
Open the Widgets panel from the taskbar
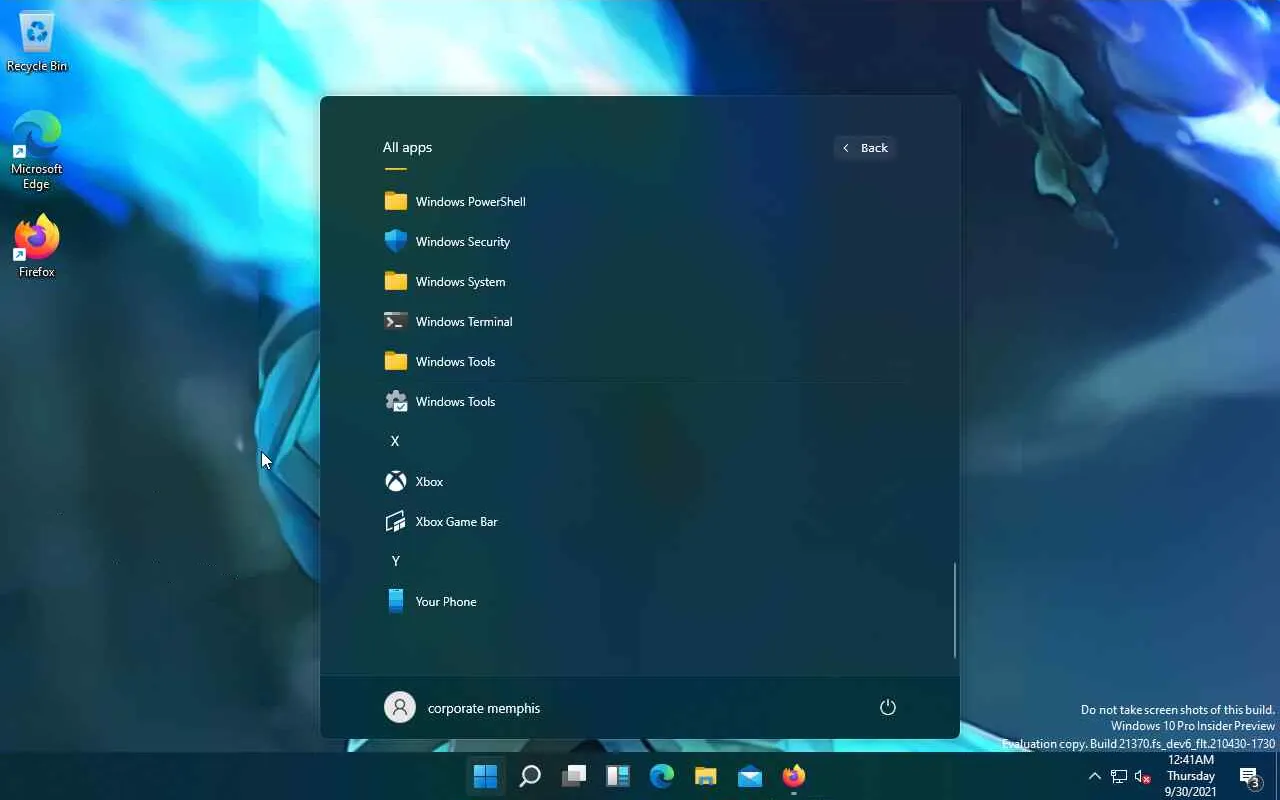pyautogui.click(x=618, y=776)
